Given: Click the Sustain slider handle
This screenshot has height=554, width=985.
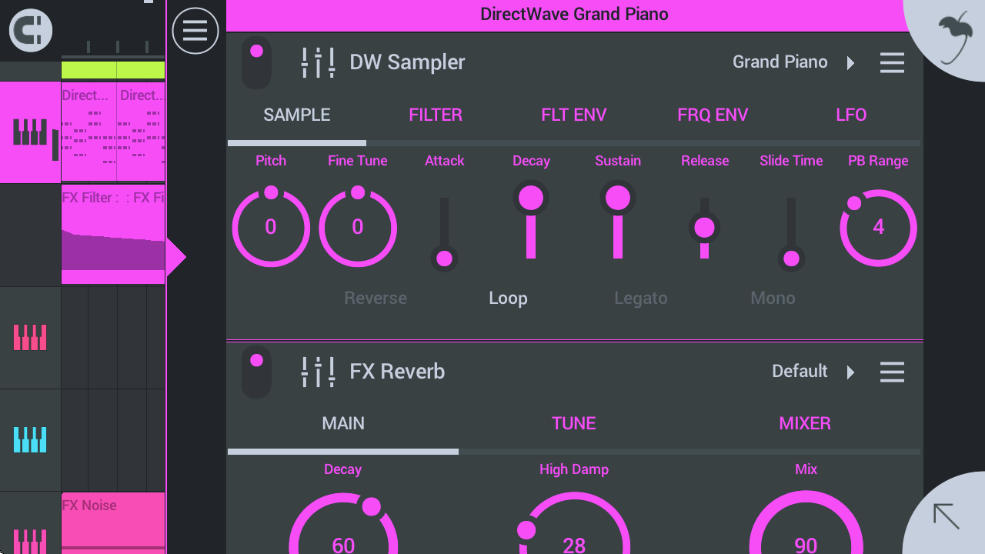Looking at the screenshot, I should coord(618,198).
